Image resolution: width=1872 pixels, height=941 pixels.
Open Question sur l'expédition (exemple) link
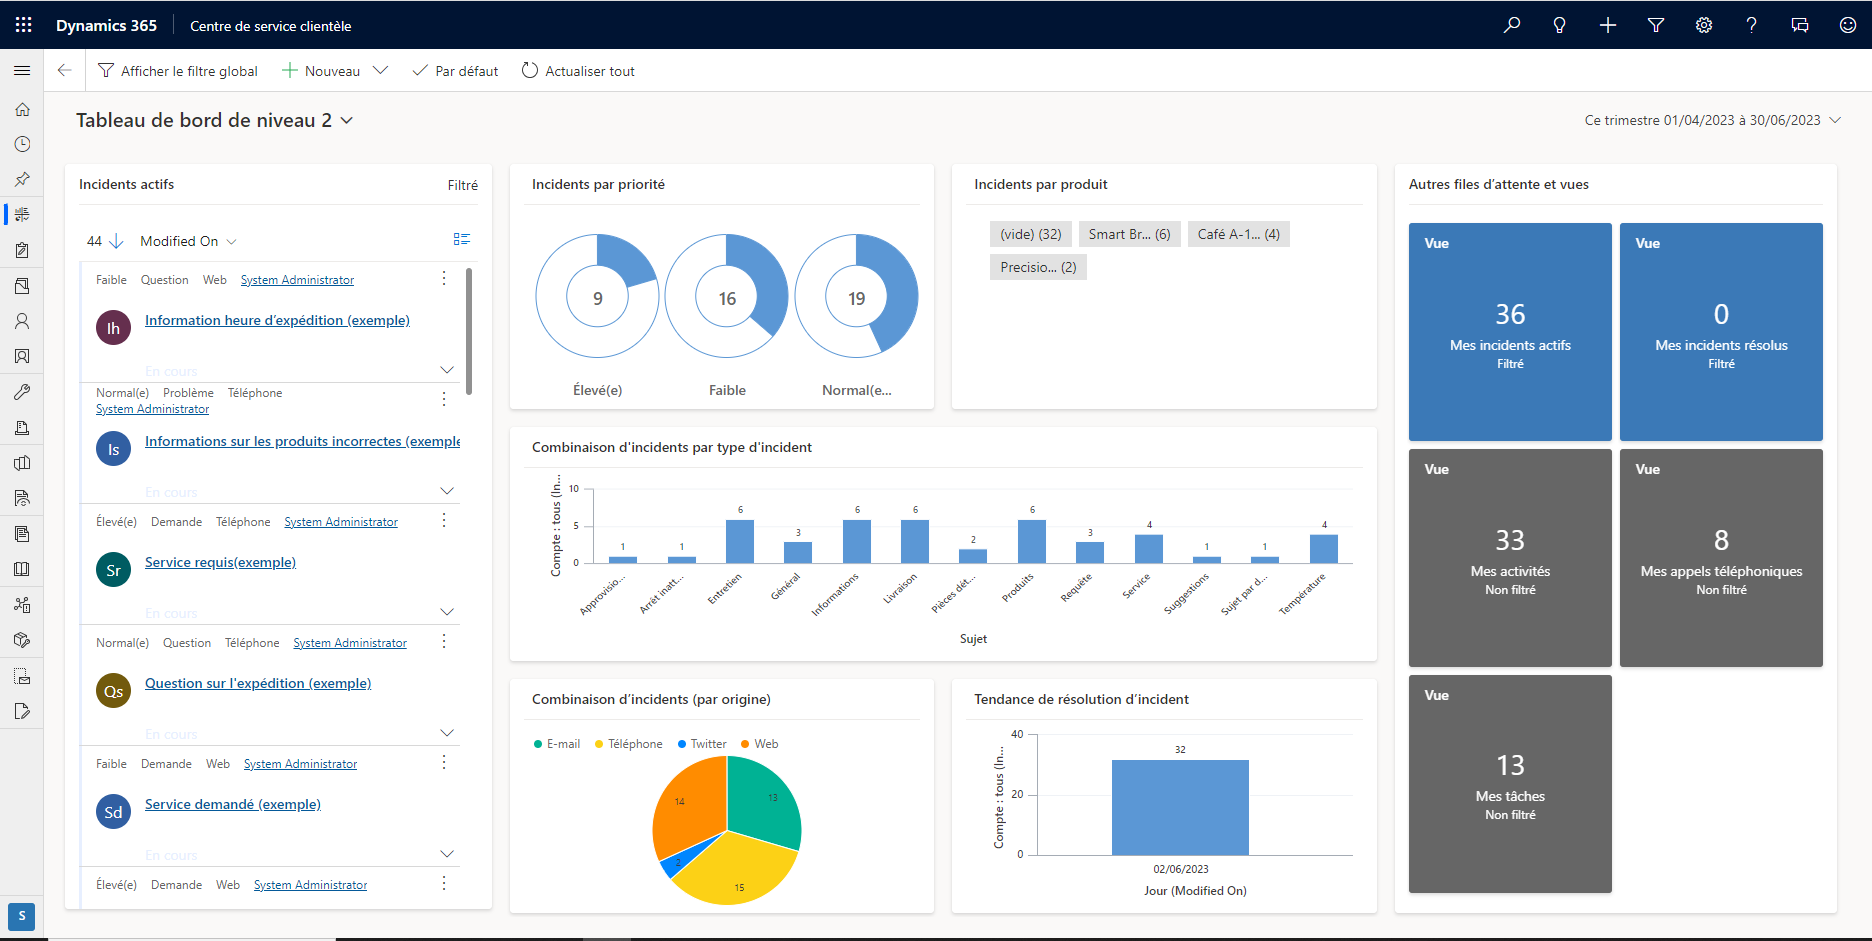click(x=258, y=683)
